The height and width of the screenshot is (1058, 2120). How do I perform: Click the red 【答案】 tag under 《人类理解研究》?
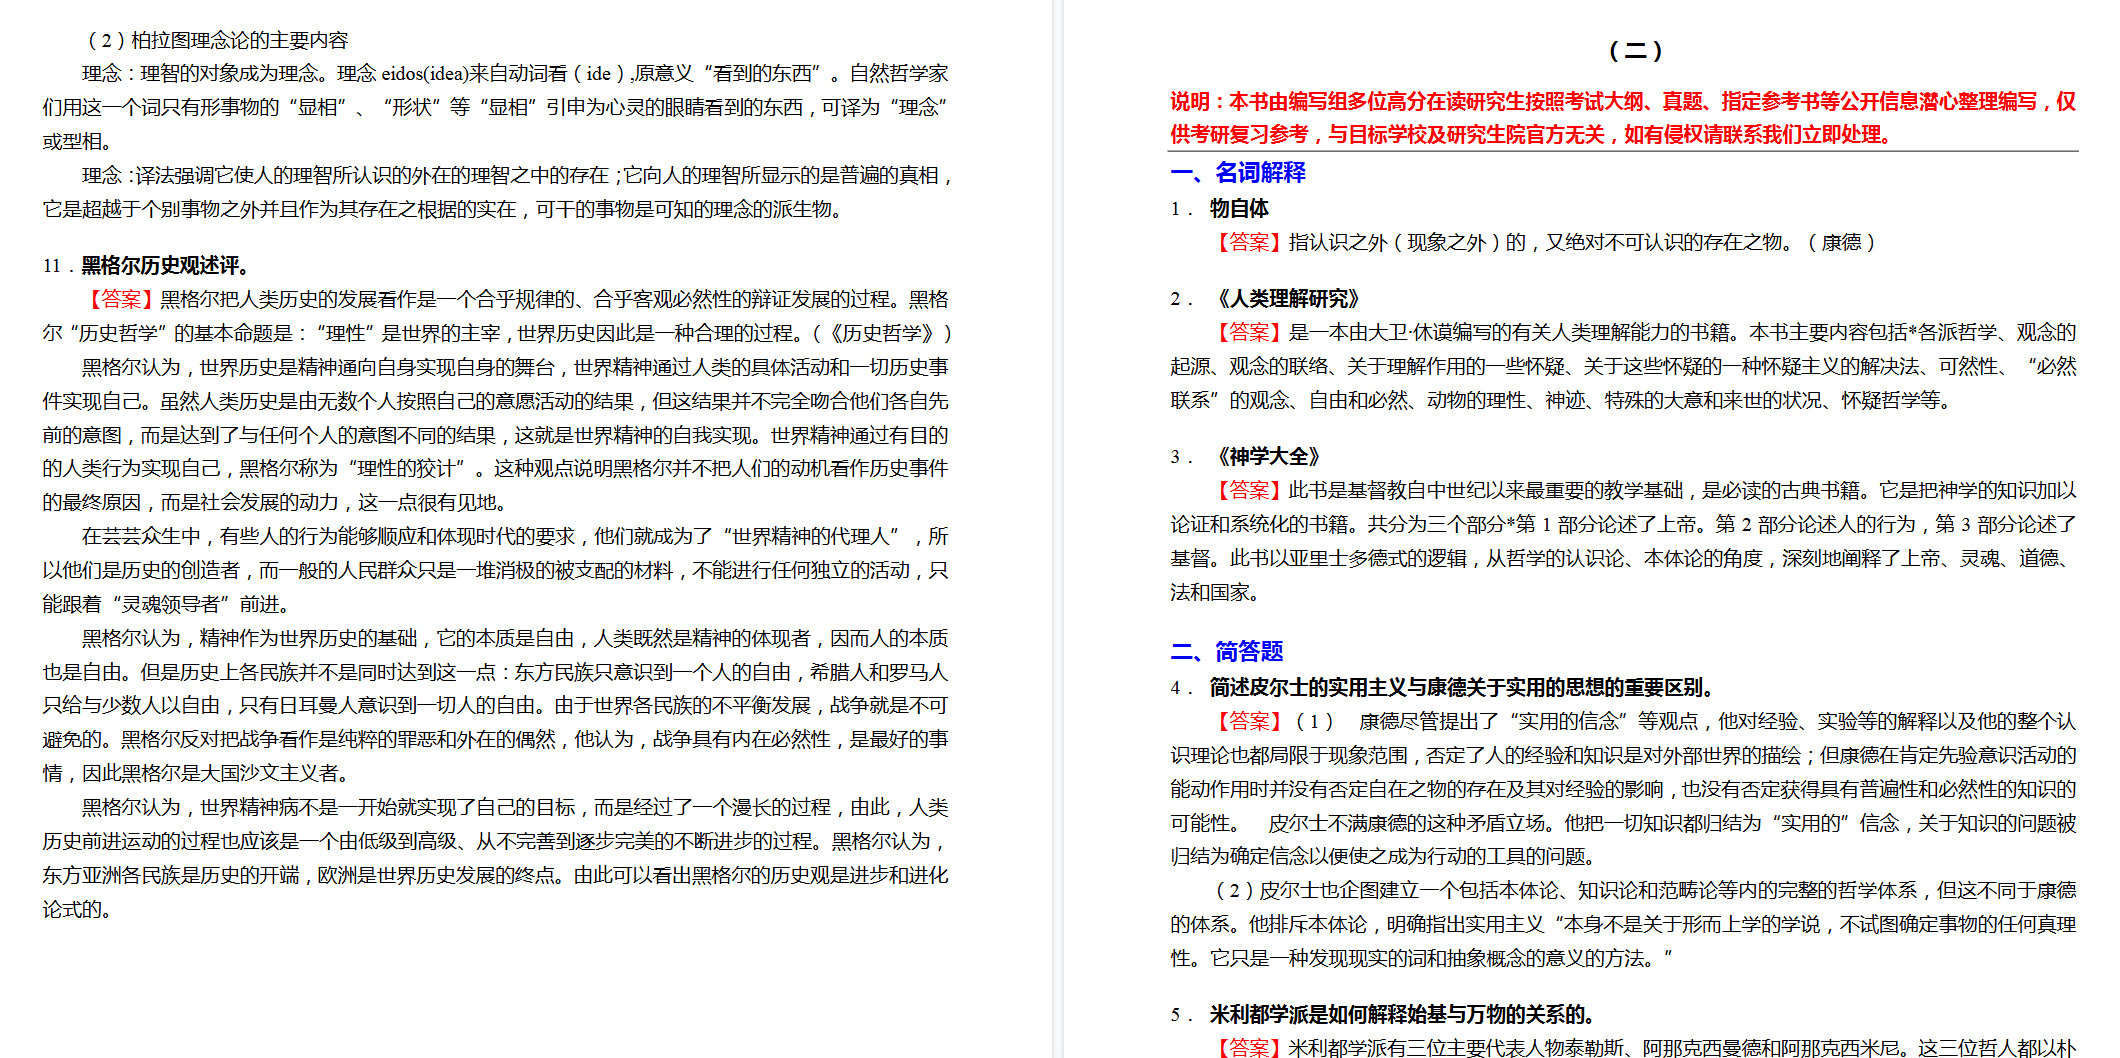click(x=1248, y=333)
